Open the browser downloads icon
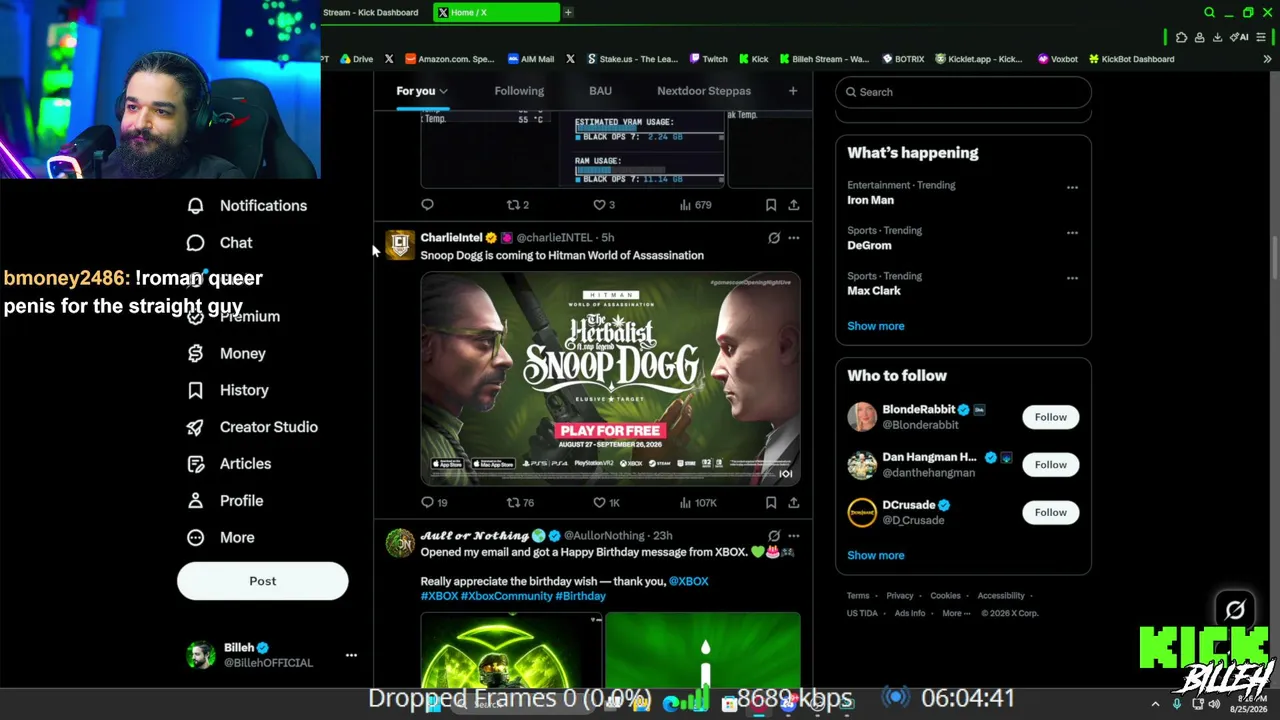 coord(1217,38)
